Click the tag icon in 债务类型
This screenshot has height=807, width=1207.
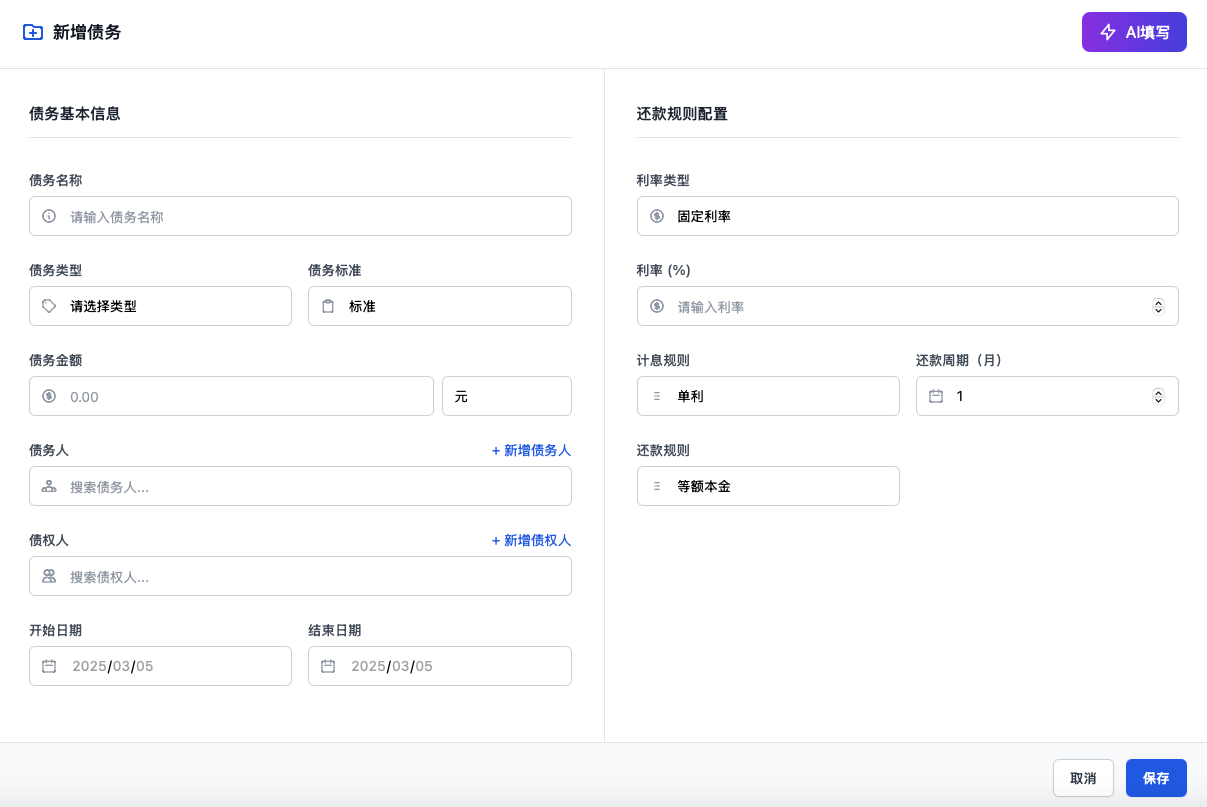[49, 306]
